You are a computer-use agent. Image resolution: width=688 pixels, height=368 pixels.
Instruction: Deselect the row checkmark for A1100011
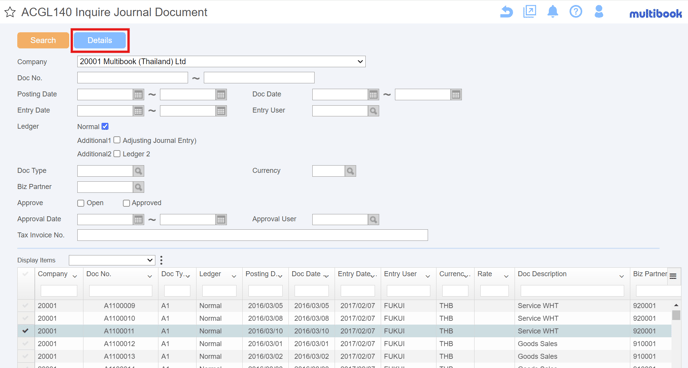coord(25,331)
